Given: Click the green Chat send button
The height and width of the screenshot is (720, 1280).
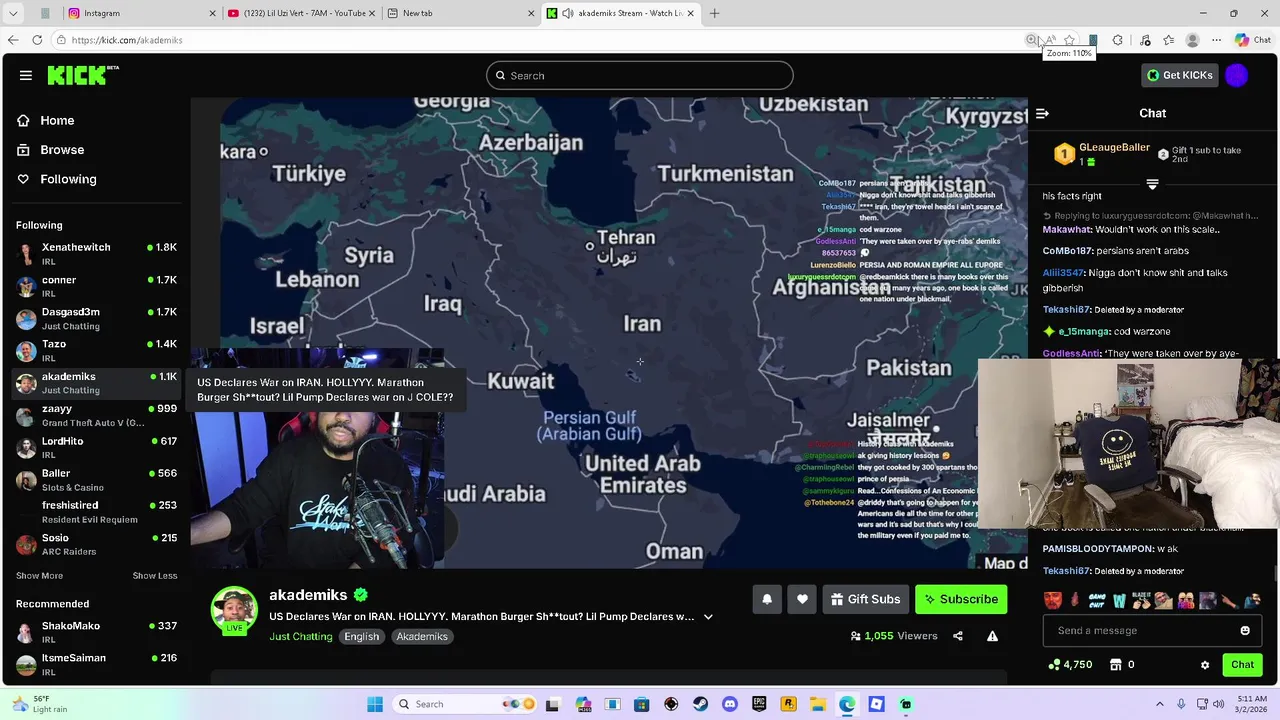Looking at the screenshot, I should click(x=1242, y=664).
